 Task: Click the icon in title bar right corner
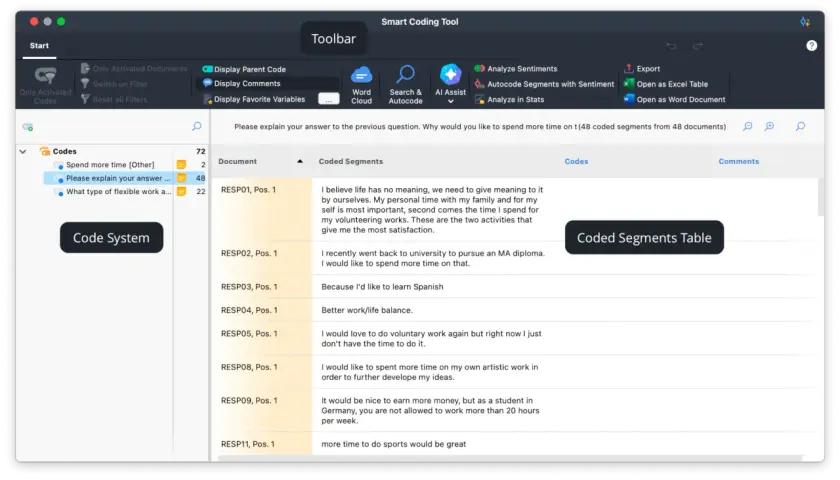(x=805, y=22)
